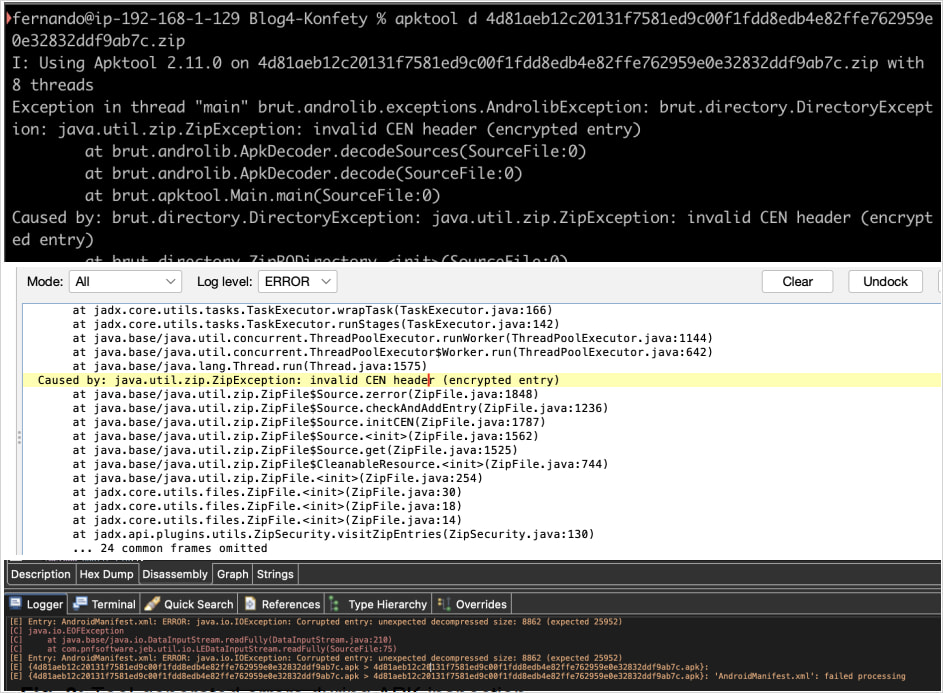Select the Type Hierarchy icon
Screen dimensions: 943x693
(x=335, y=603)
